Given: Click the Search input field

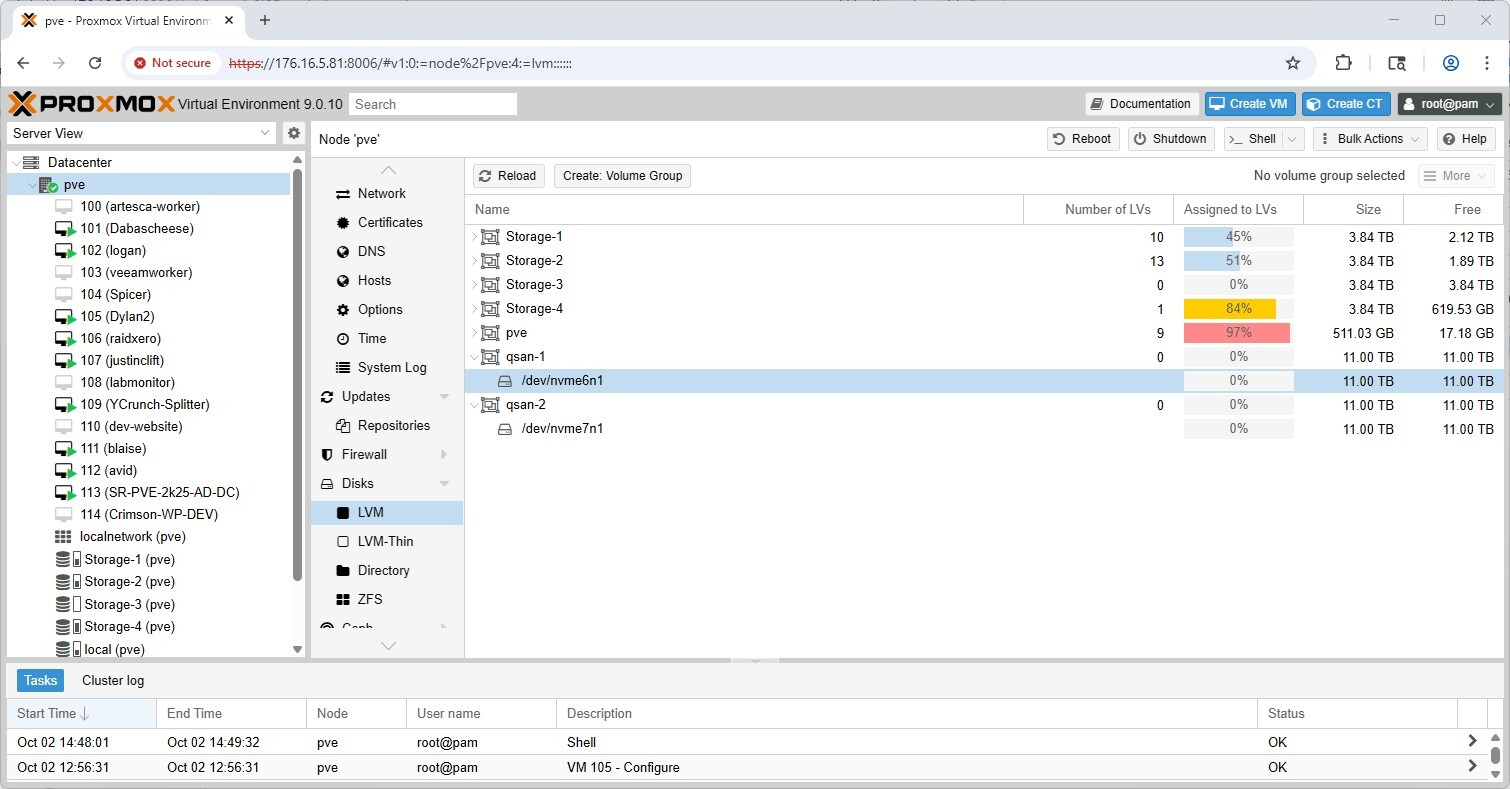Looking at the screenshot, I should [433, 104].
